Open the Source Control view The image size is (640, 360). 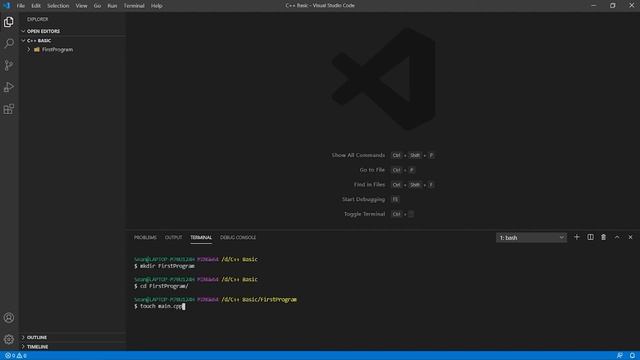coord(9,65)
